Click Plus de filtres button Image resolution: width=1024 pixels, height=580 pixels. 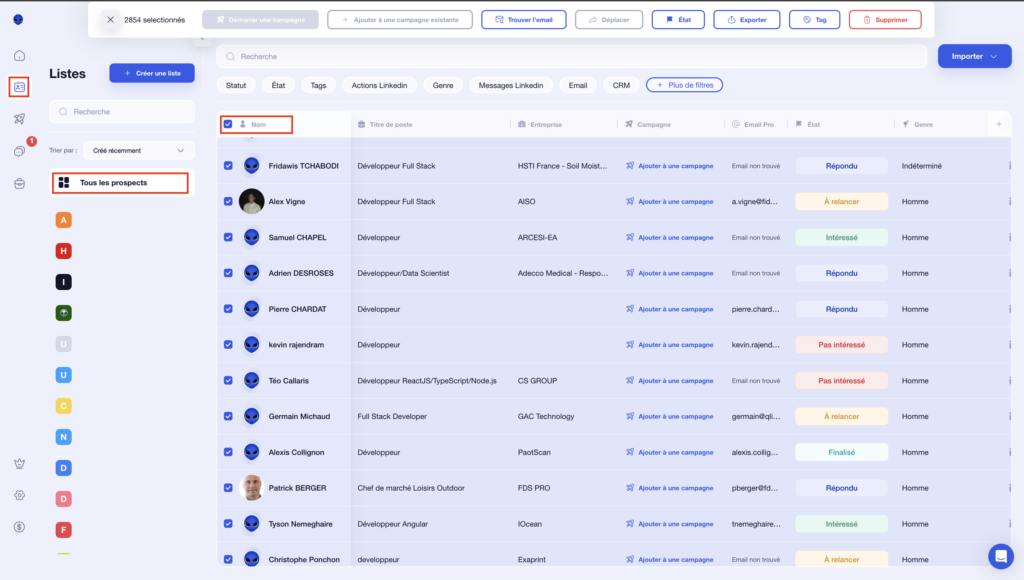[684, 85]
